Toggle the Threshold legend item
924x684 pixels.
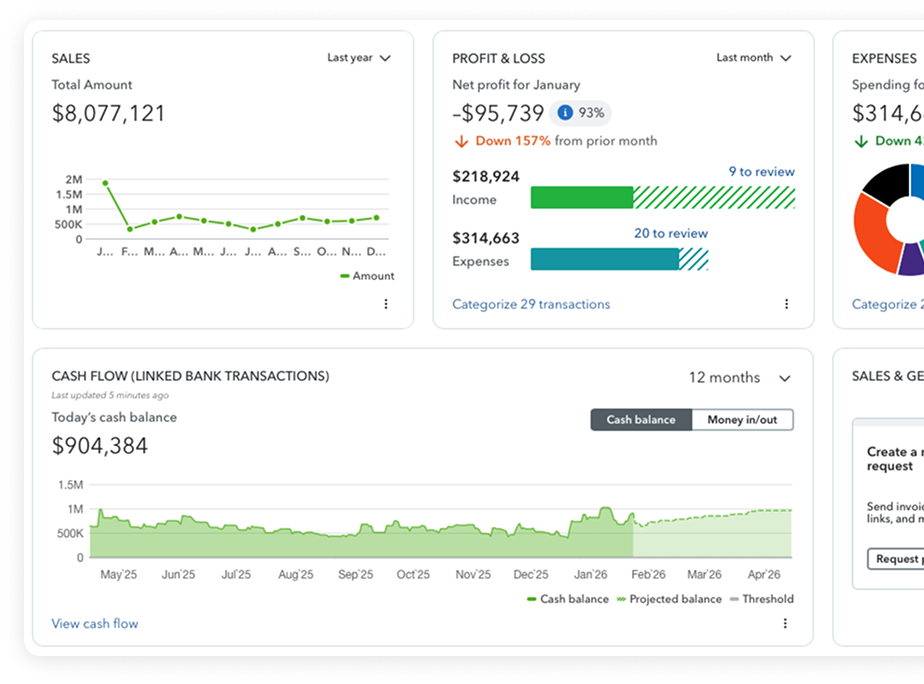pos(760,599)
